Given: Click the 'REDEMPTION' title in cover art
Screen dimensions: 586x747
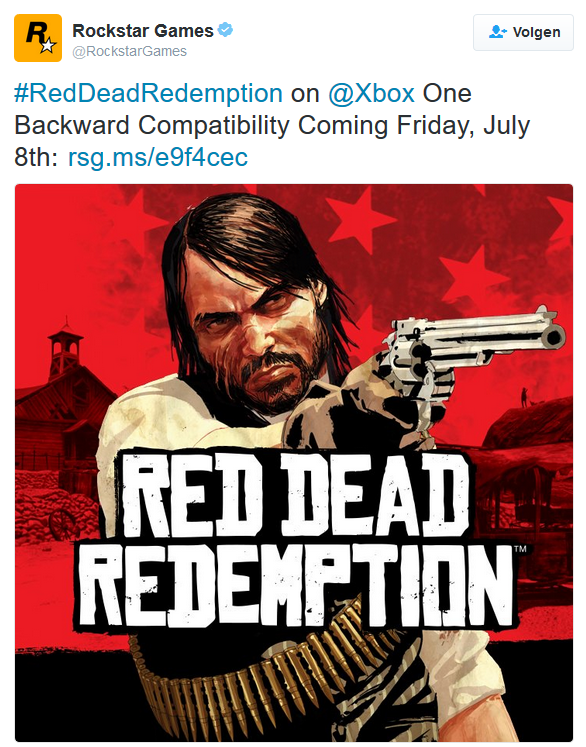Looking at the screenshot, I should point(298,586).
